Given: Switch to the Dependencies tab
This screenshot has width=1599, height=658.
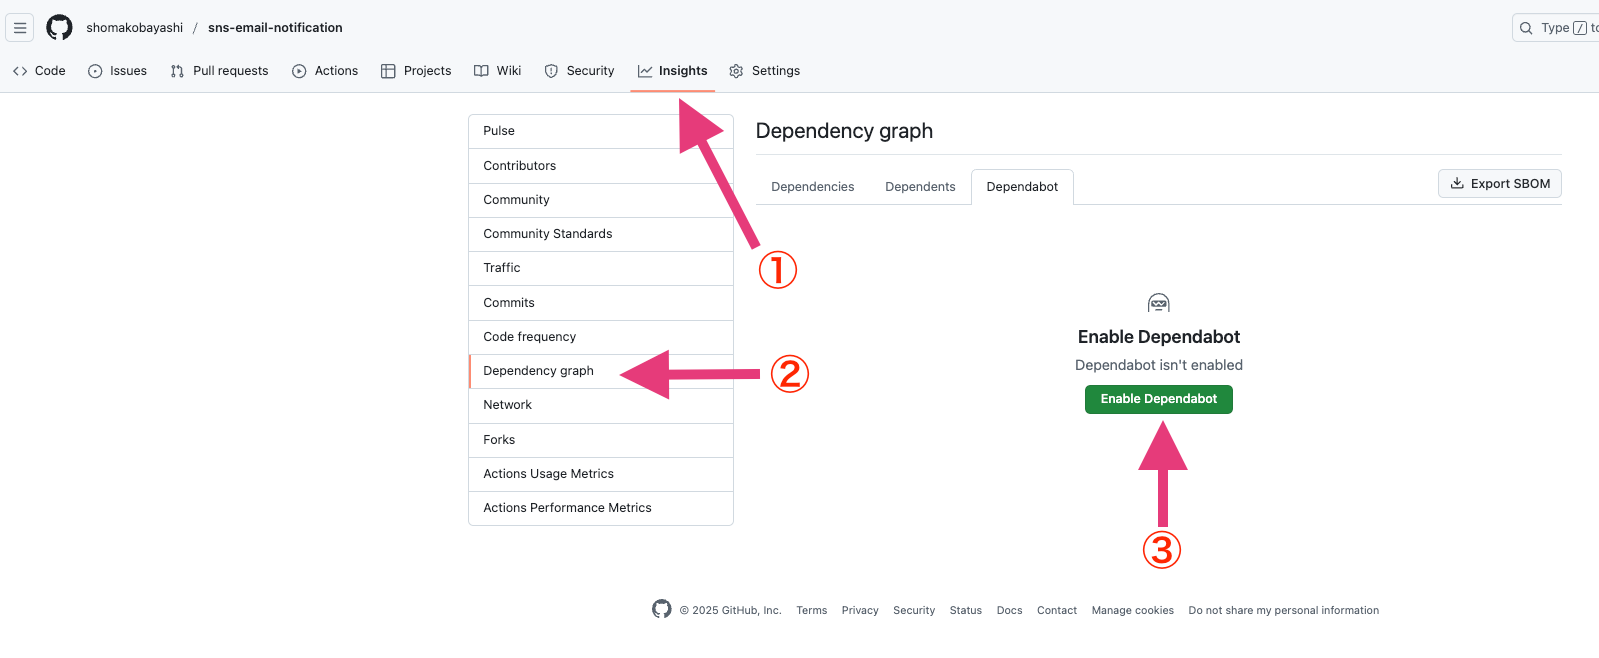Looking at the screenshot, I should point(813,187).
